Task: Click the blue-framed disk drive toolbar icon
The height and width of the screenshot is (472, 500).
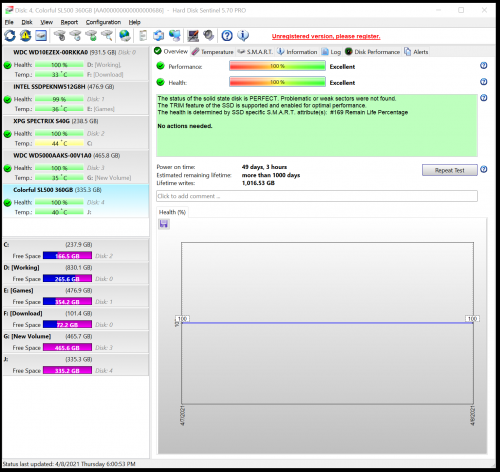Action: point(41,35)
